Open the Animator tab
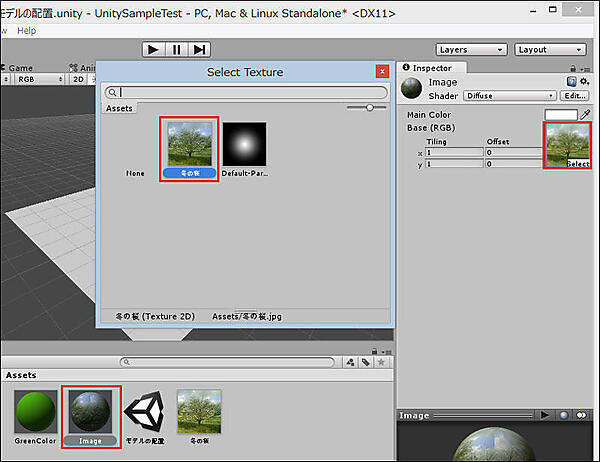 click(82, 68)
